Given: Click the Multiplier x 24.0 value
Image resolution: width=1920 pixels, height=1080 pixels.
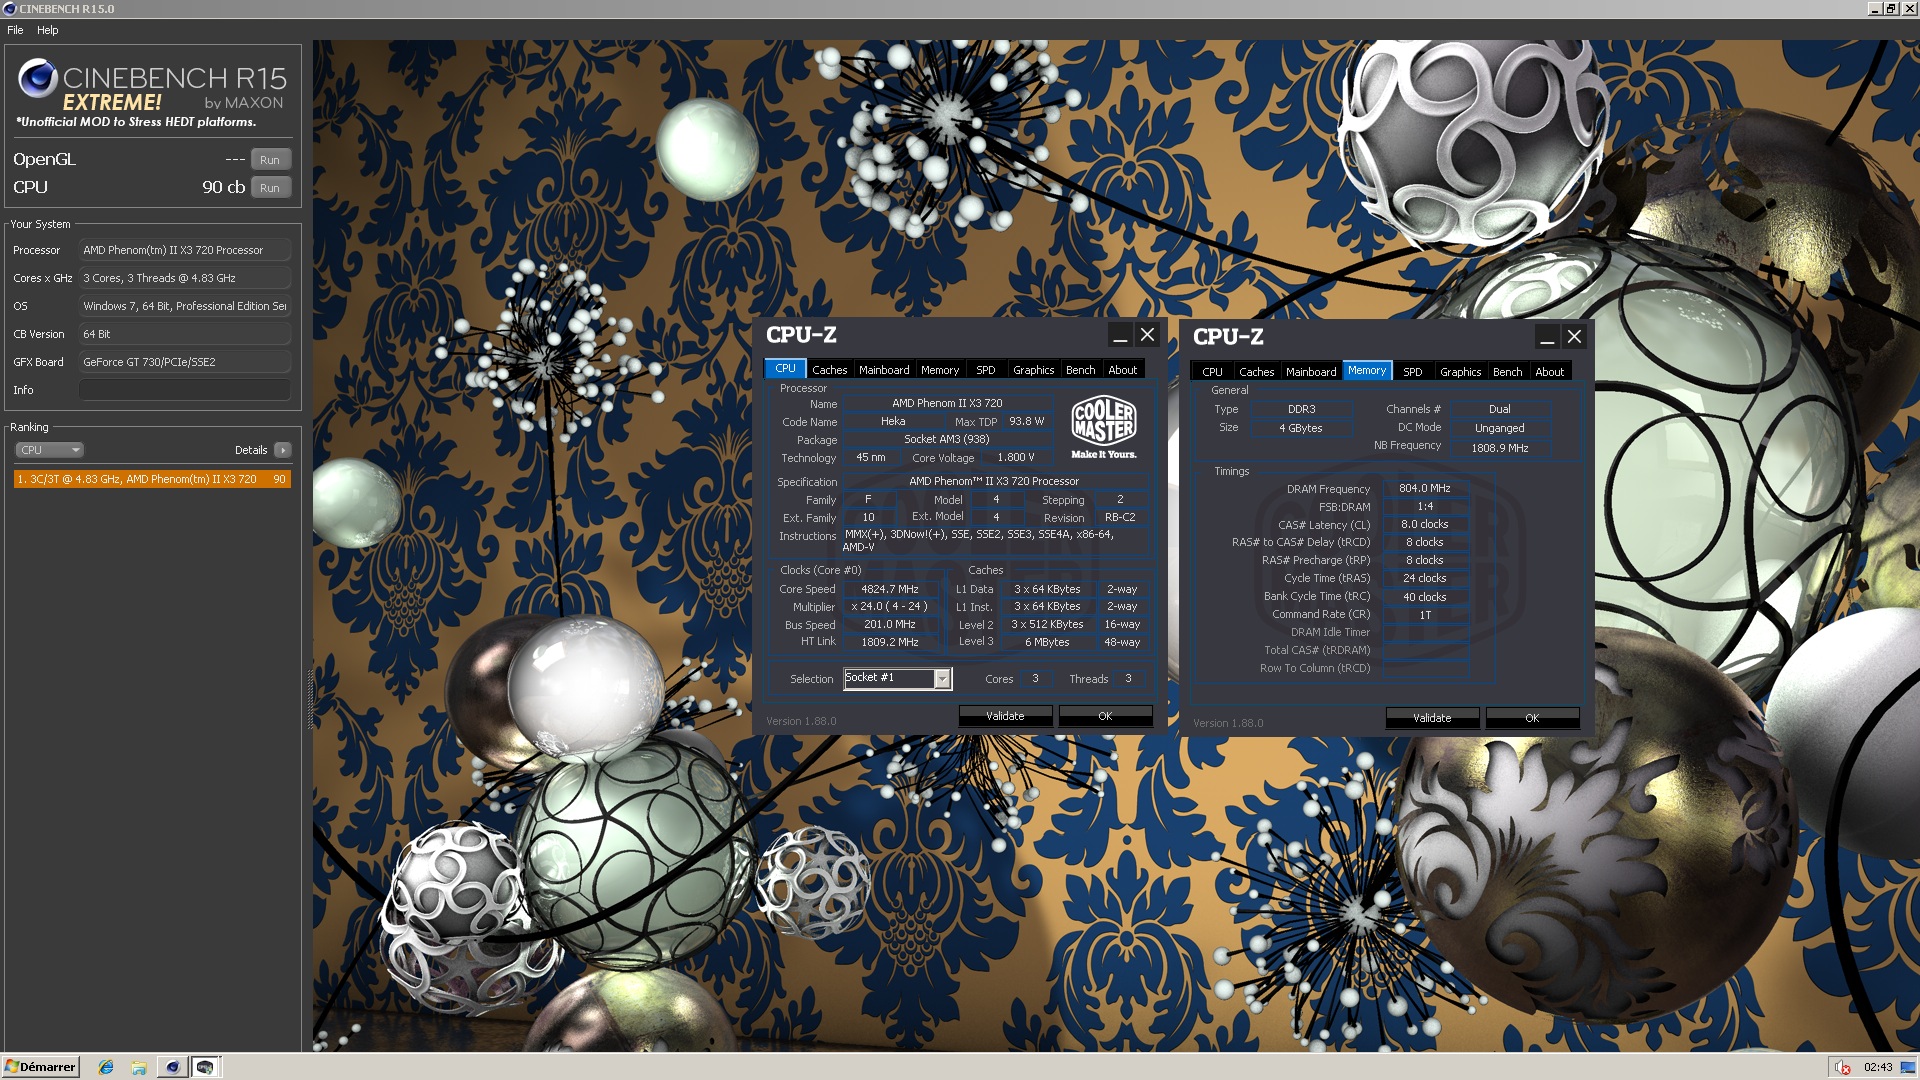Looking at the screenshot, I should [x=890, y=606].
